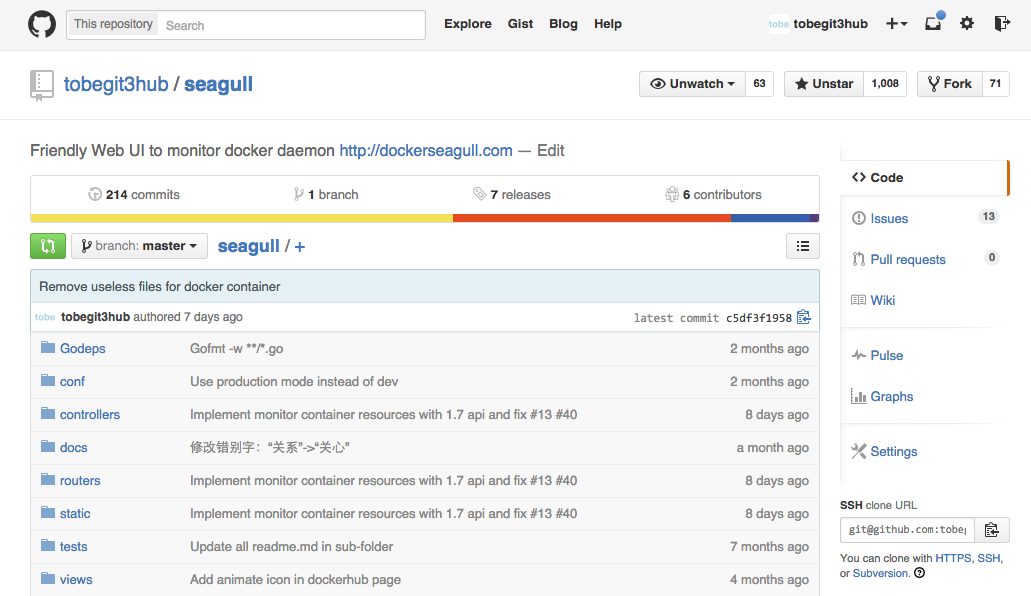
Task: Click the controllers folder icon
Action: click(x=47, y=413)
